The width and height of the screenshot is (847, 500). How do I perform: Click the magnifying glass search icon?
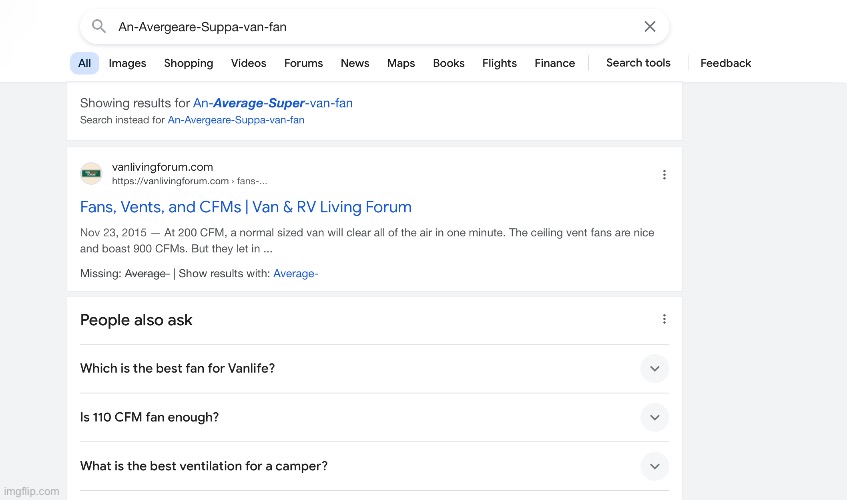pyautogui.click(x=98, y=26)
